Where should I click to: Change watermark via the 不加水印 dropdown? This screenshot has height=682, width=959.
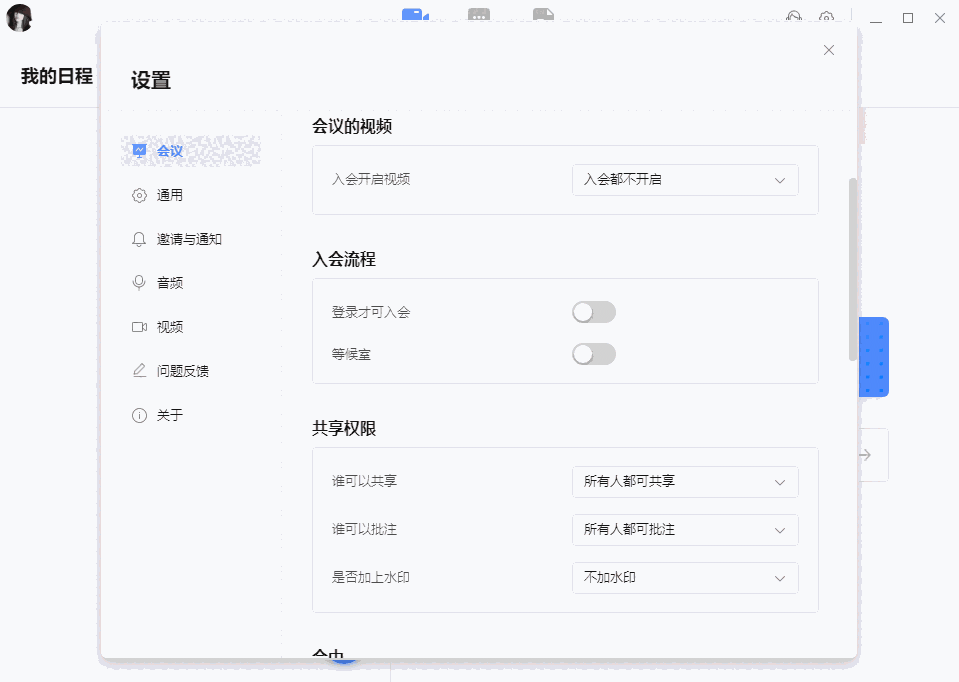[x=685, y=578]
